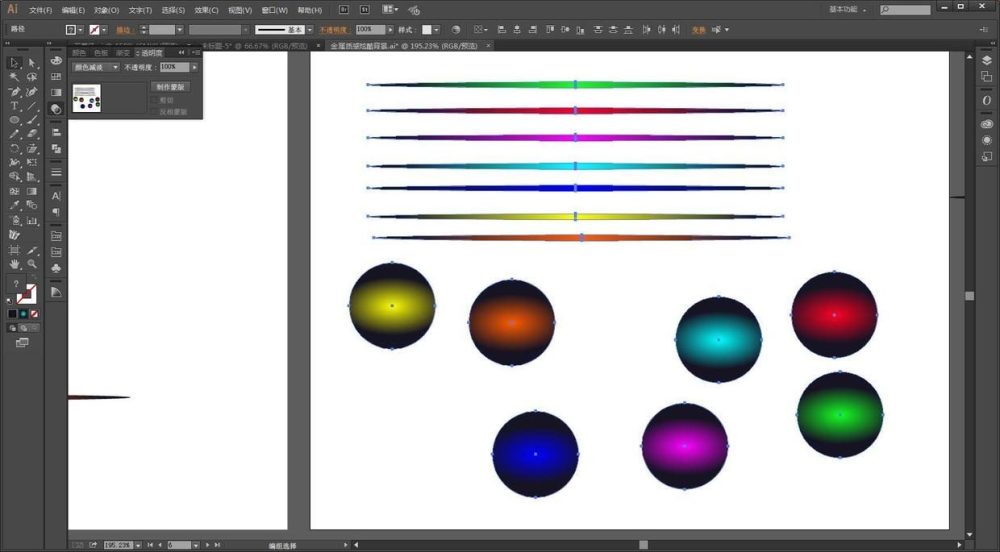Select the black arrow Selection tool

15,63
